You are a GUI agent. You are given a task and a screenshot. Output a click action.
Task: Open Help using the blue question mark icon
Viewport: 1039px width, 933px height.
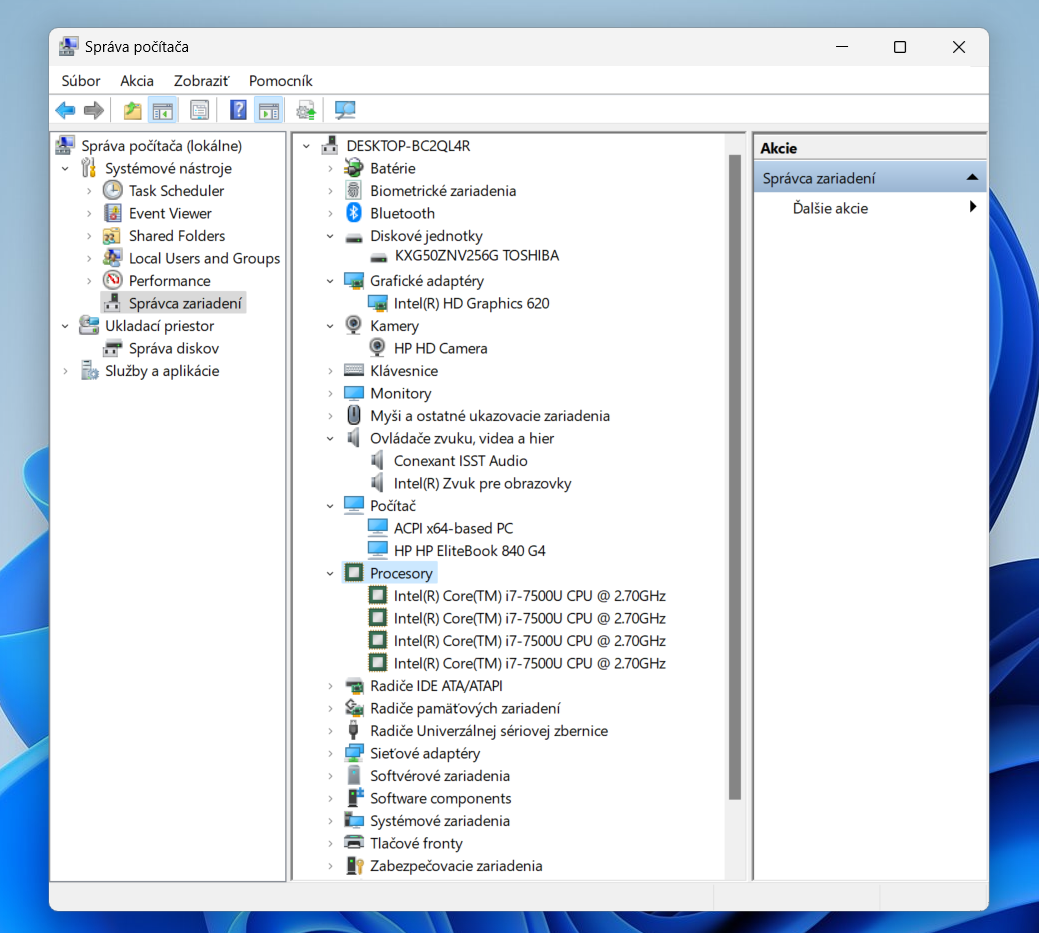click(x=238, y=110)
